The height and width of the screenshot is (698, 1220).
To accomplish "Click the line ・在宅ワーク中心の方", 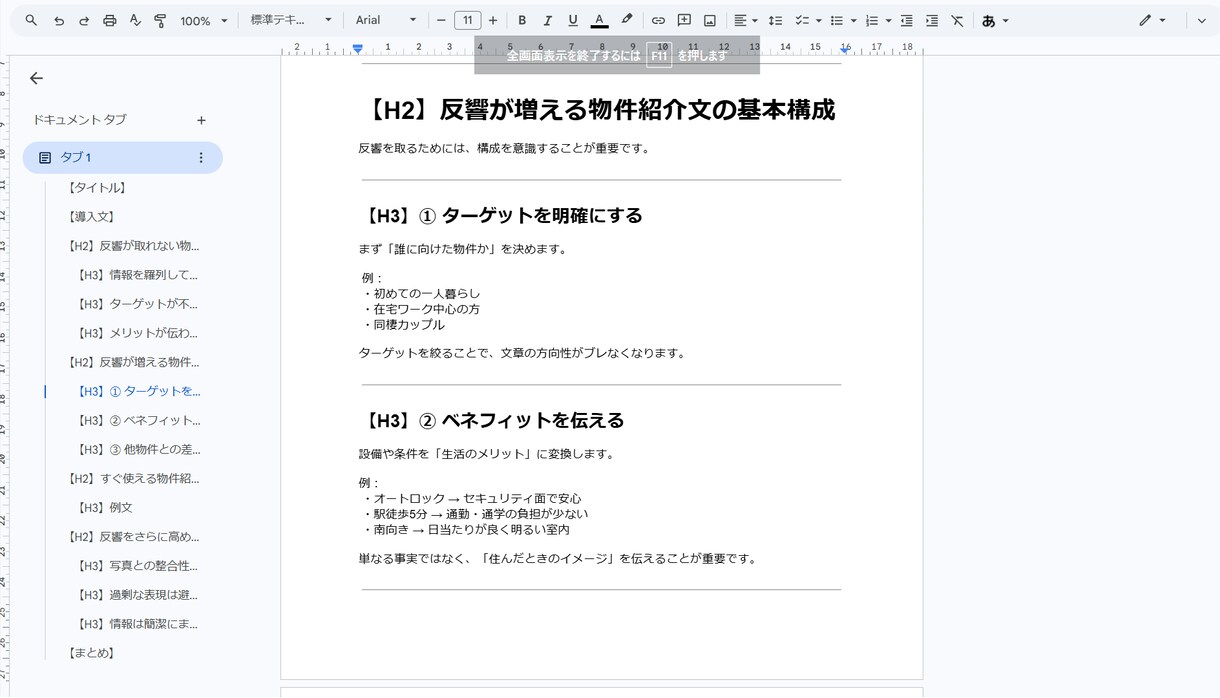I will point(420,309).
